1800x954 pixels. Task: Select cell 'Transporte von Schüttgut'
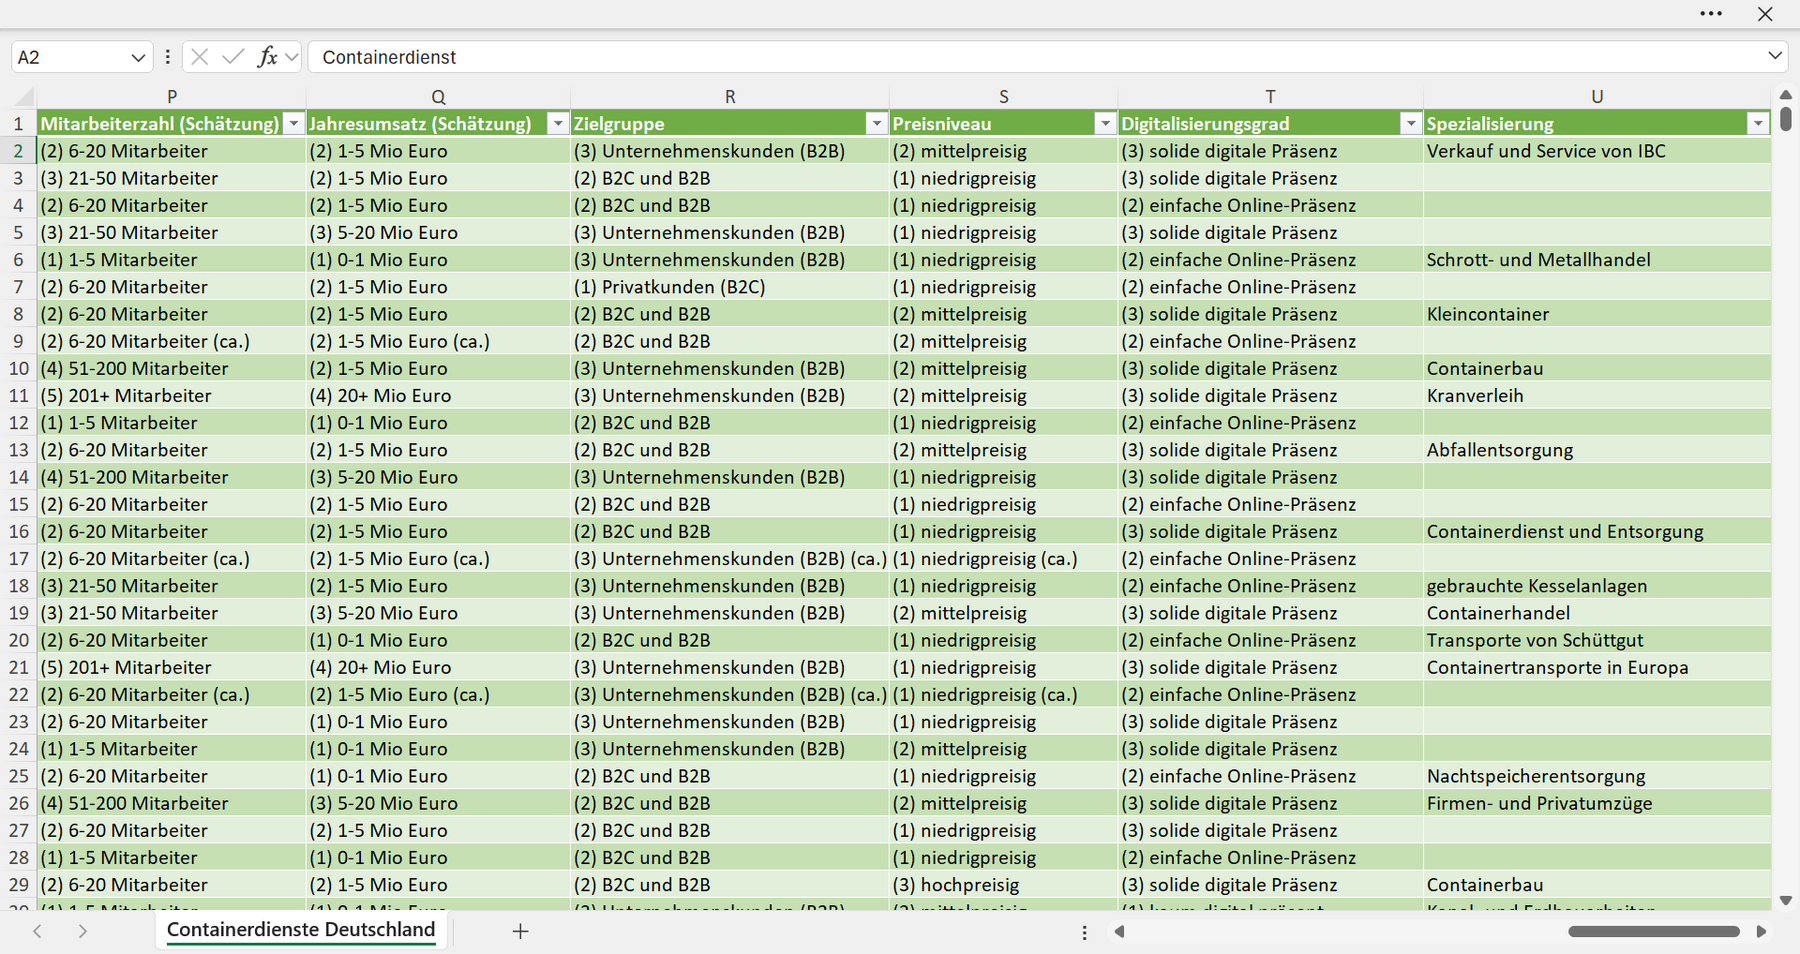coord(1597,640)
